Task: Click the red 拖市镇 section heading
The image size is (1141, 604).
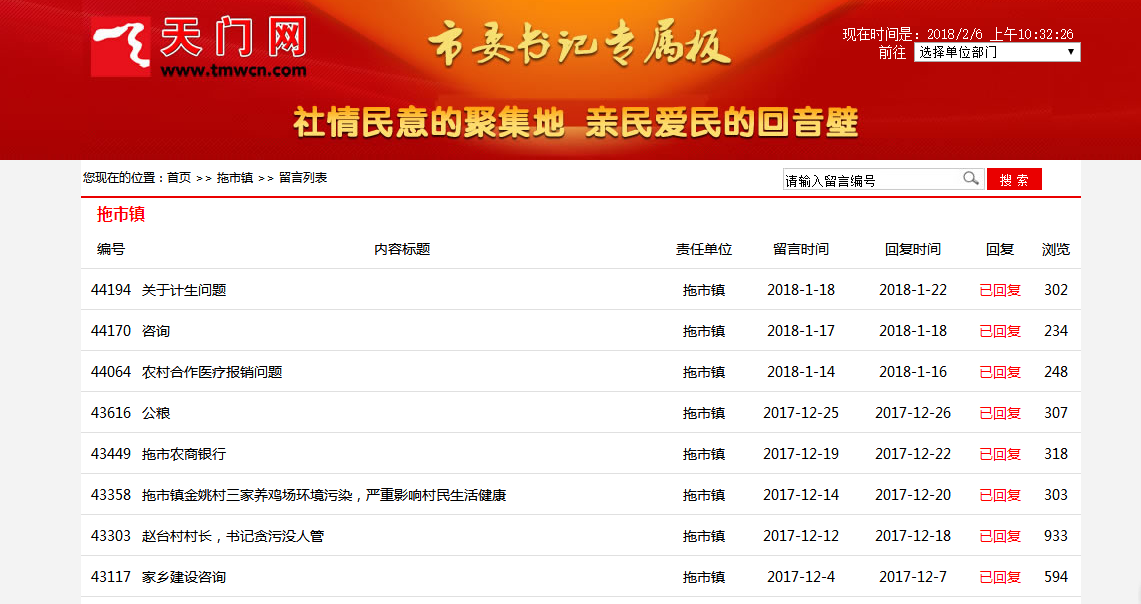Action: (x=121, y=214)
